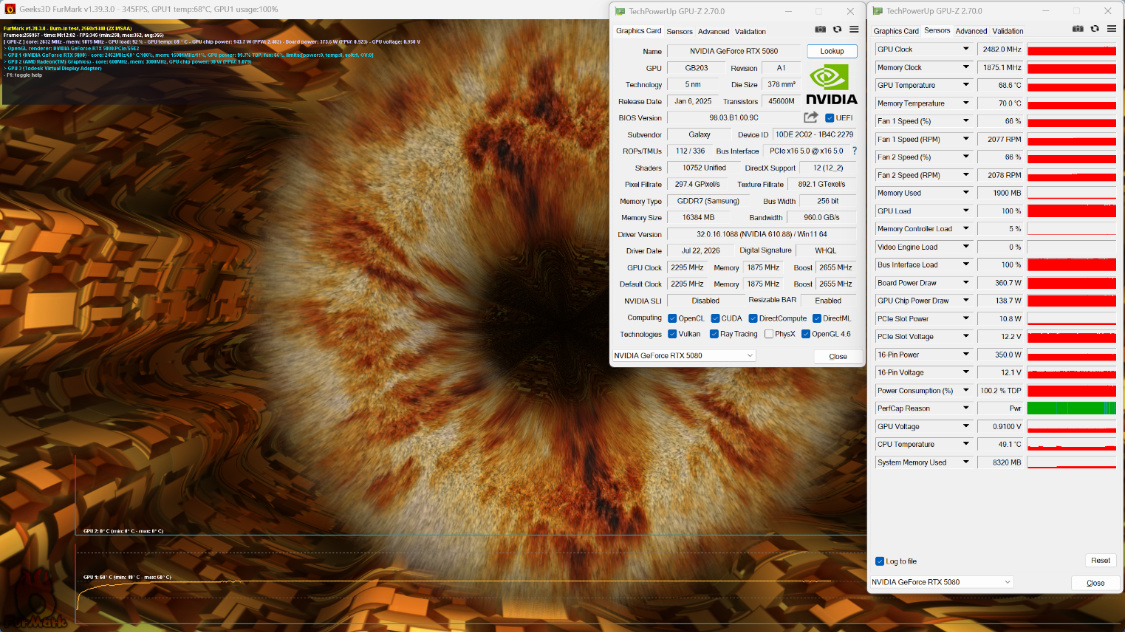Click the camera icon in Sensors window

(1078, 29)
